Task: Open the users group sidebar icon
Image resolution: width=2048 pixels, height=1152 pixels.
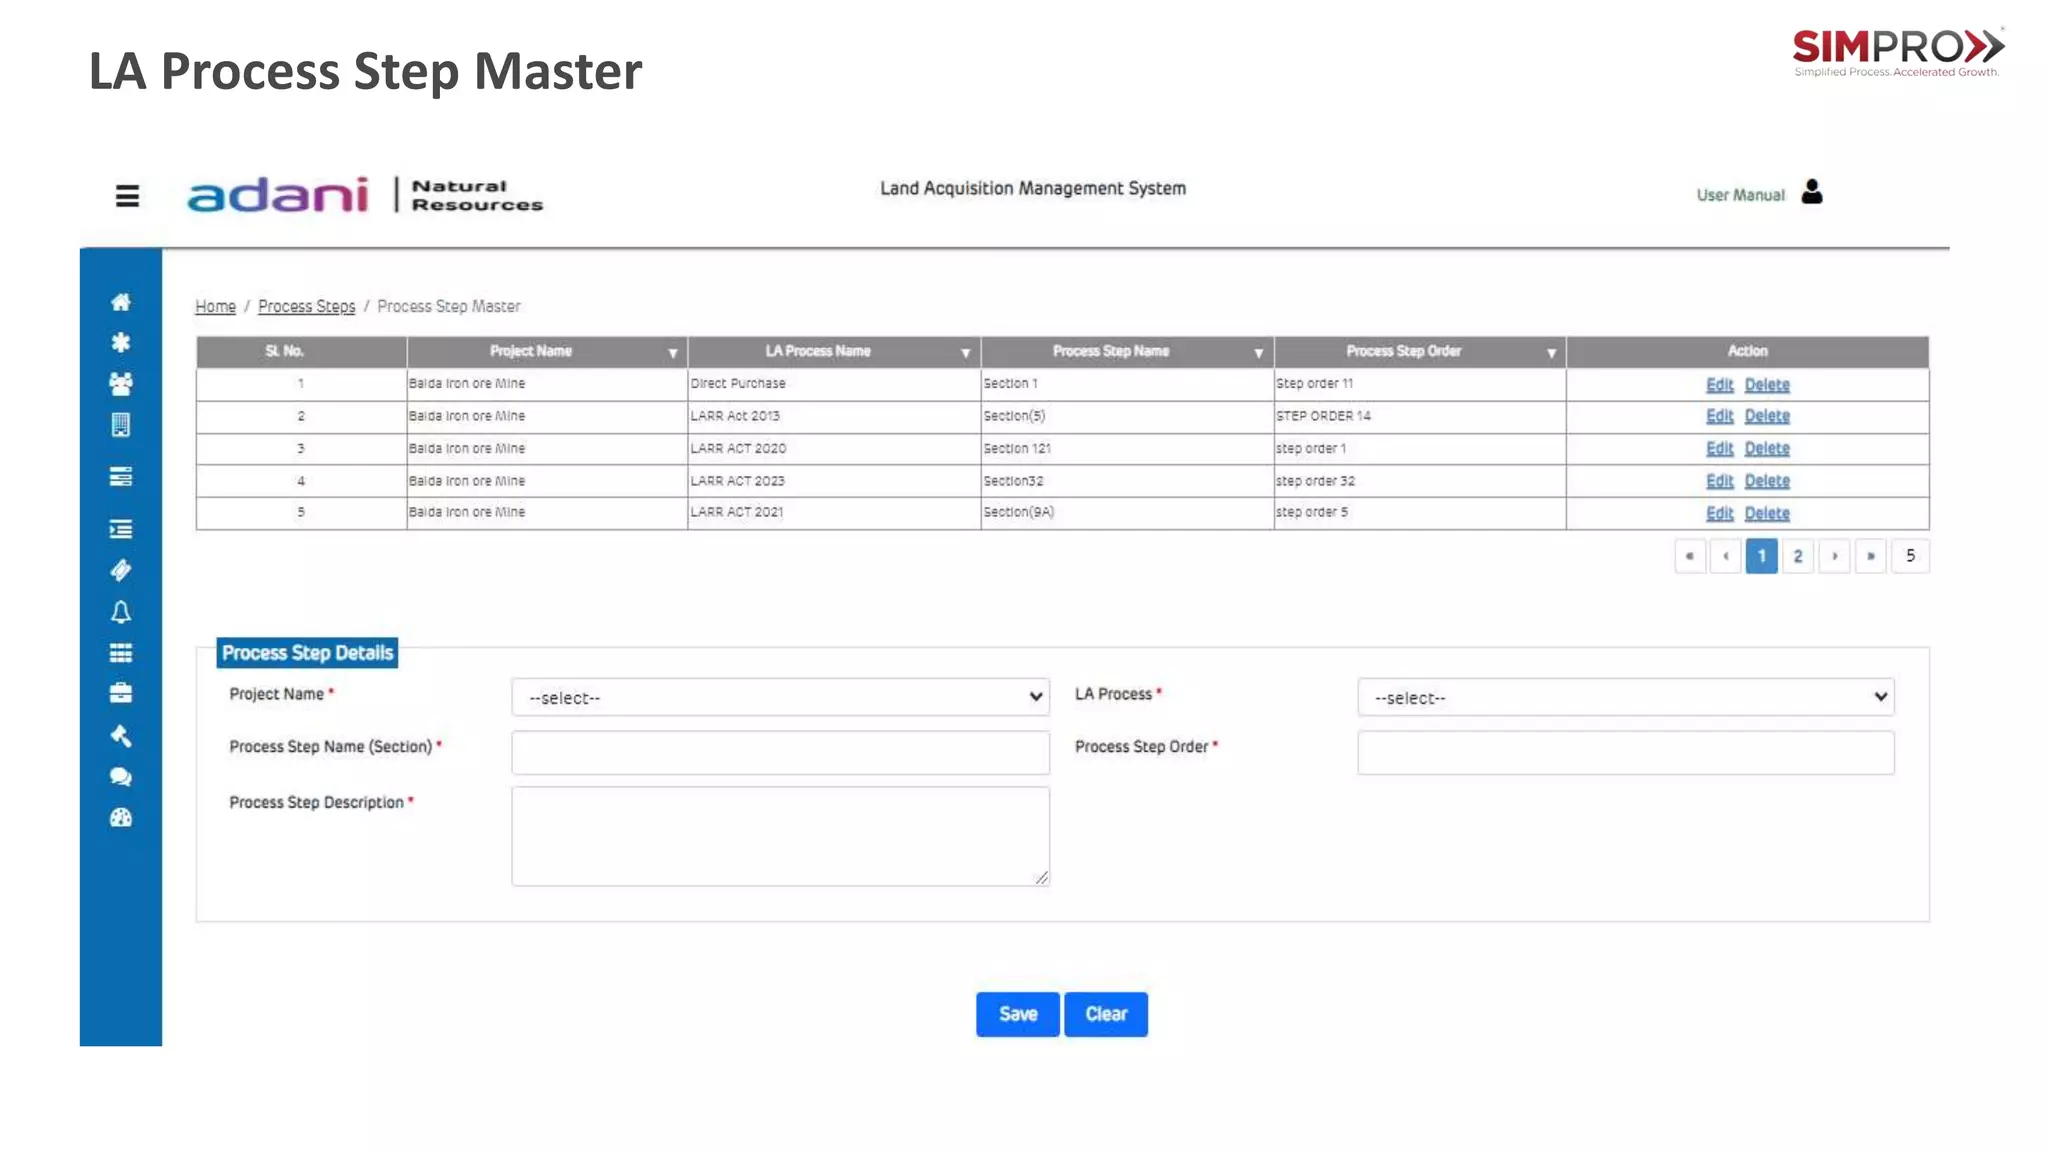Action: click(x=121, y=384)
